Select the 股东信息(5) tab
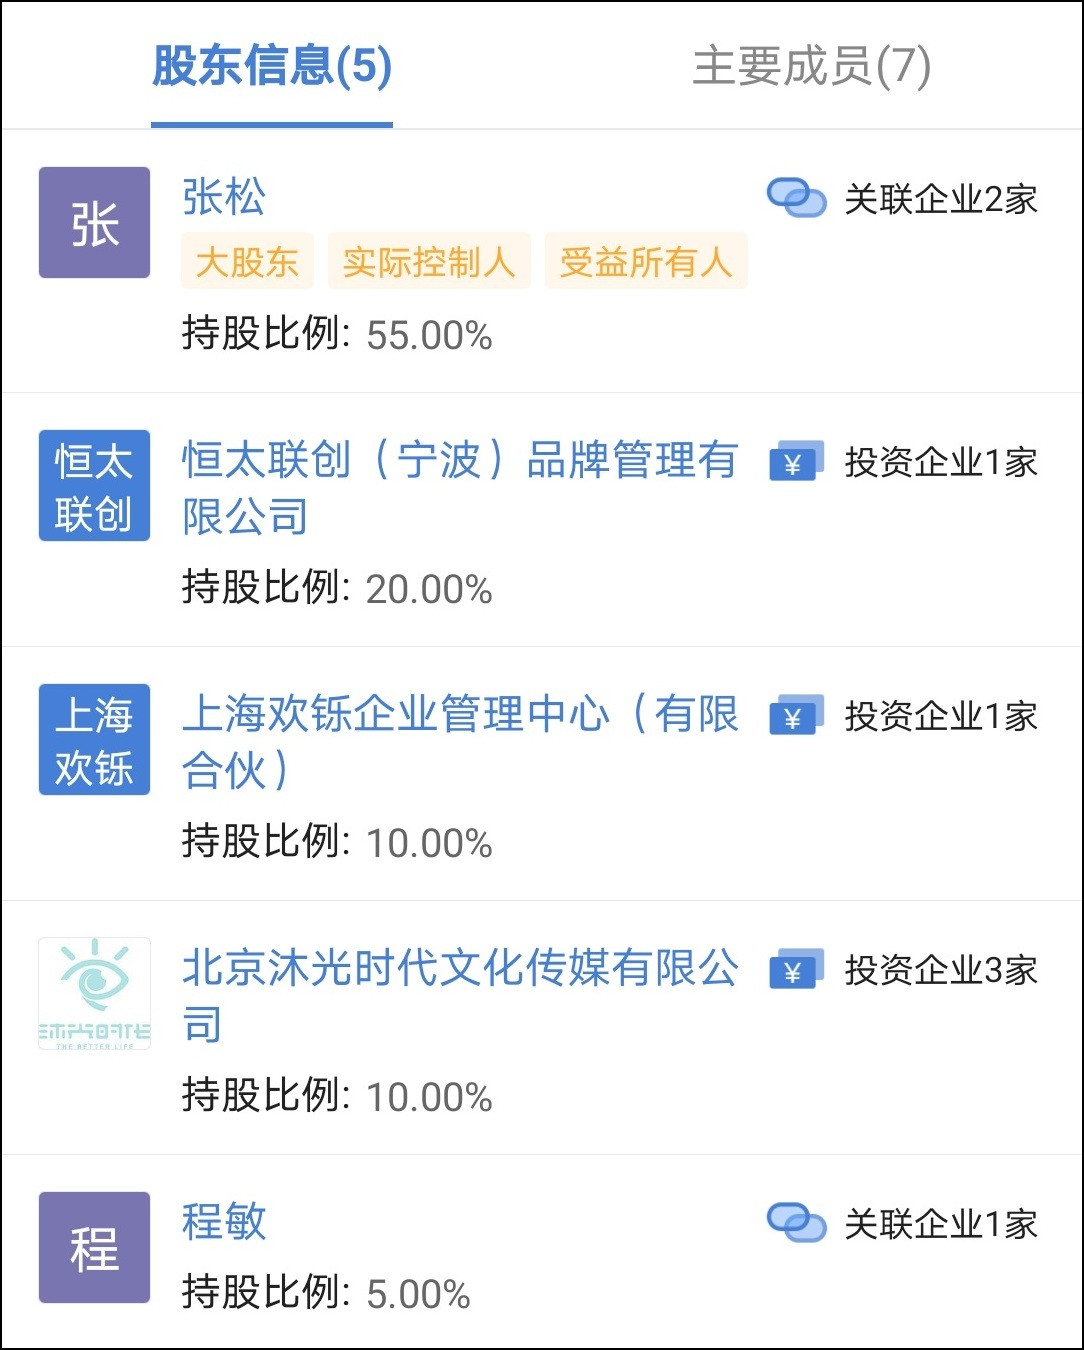 pyautogui.click(x=271, y=66)
